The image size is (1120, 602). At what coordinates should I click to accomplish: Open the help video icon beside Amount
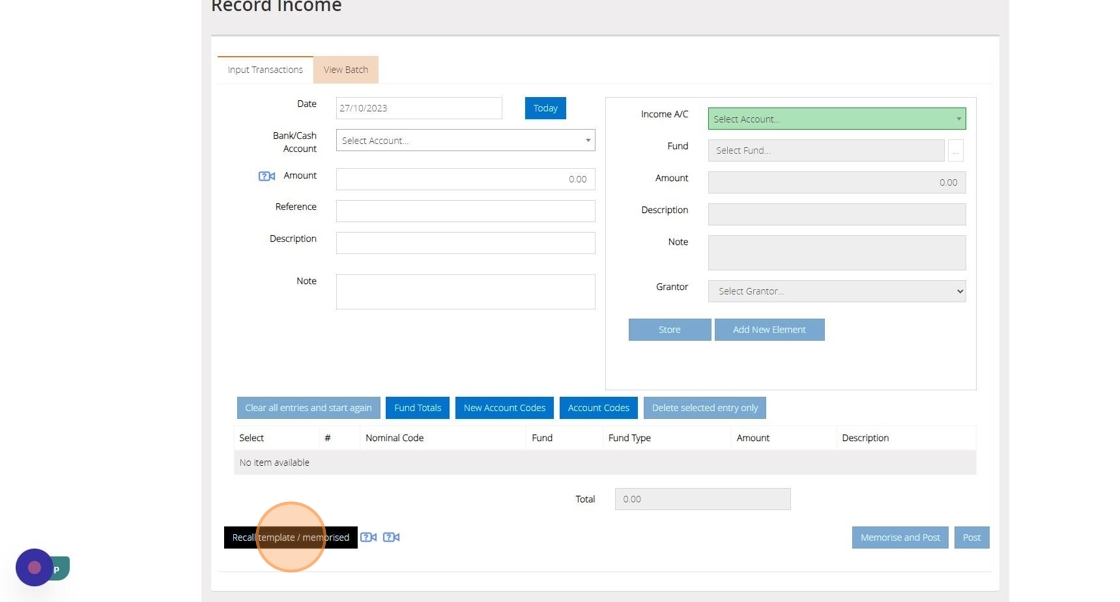pos(266,176)
